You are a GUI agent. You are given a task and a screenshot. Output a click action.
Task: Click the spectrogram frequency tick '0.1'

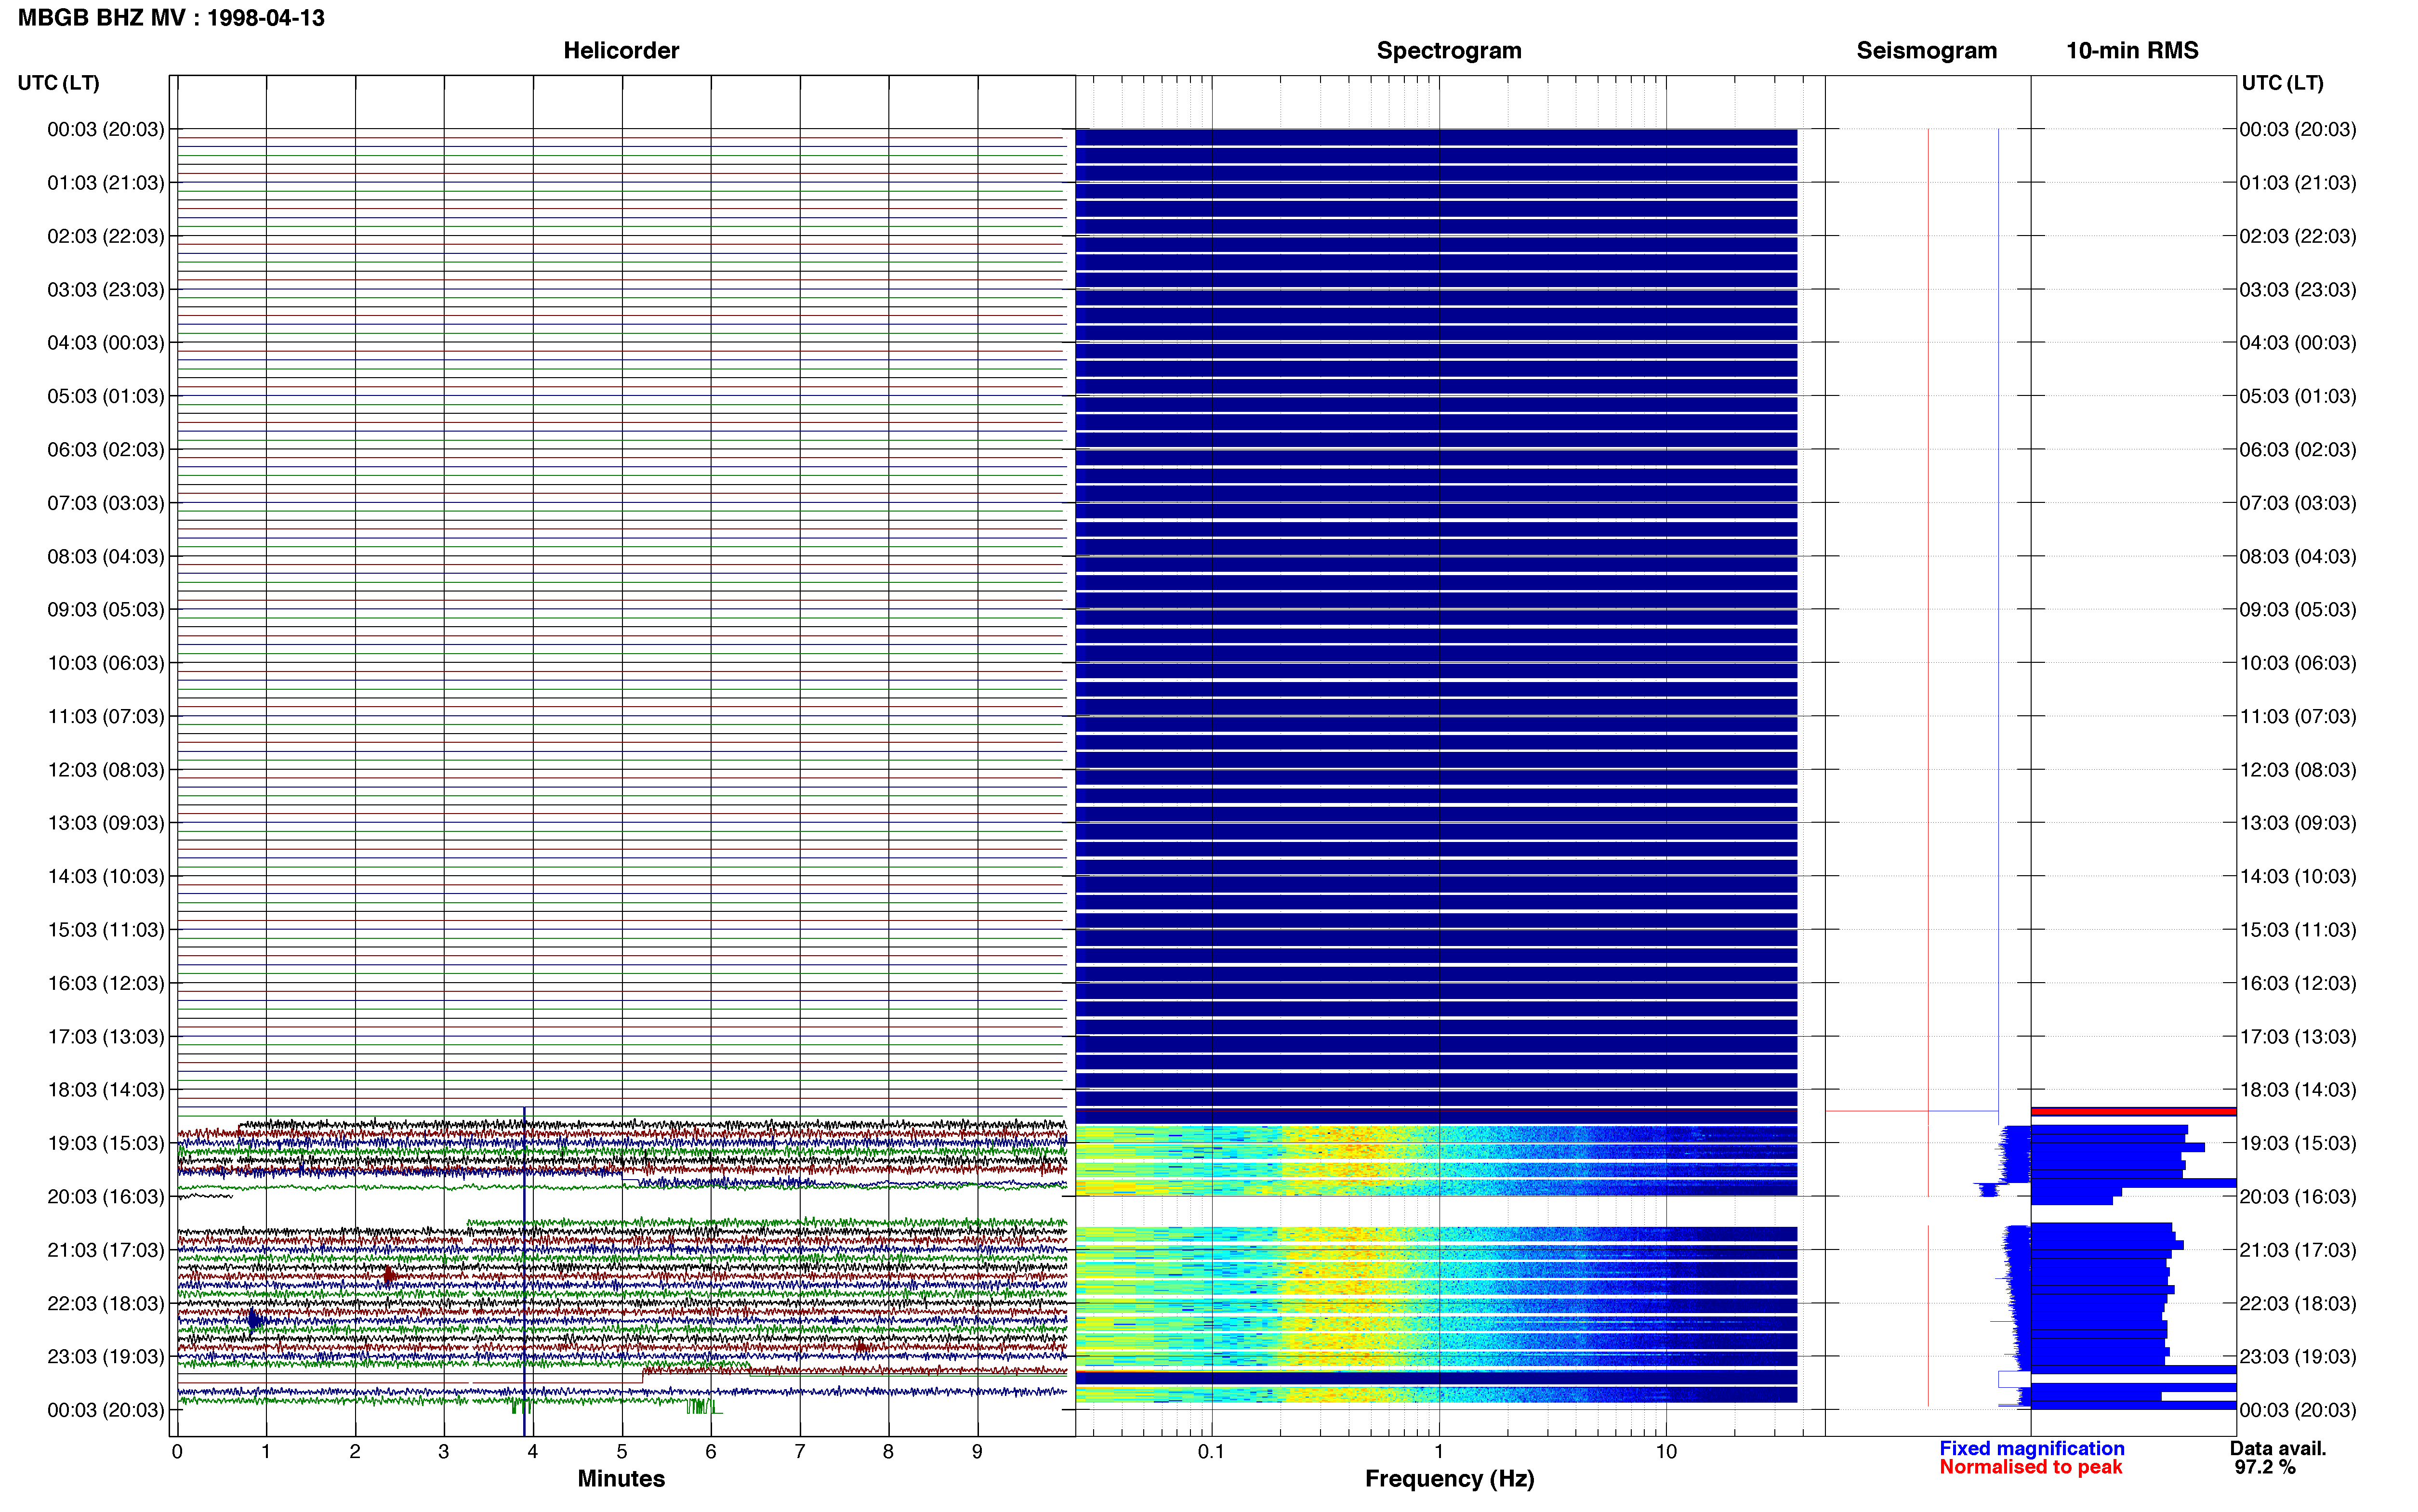[1211, 1451]
